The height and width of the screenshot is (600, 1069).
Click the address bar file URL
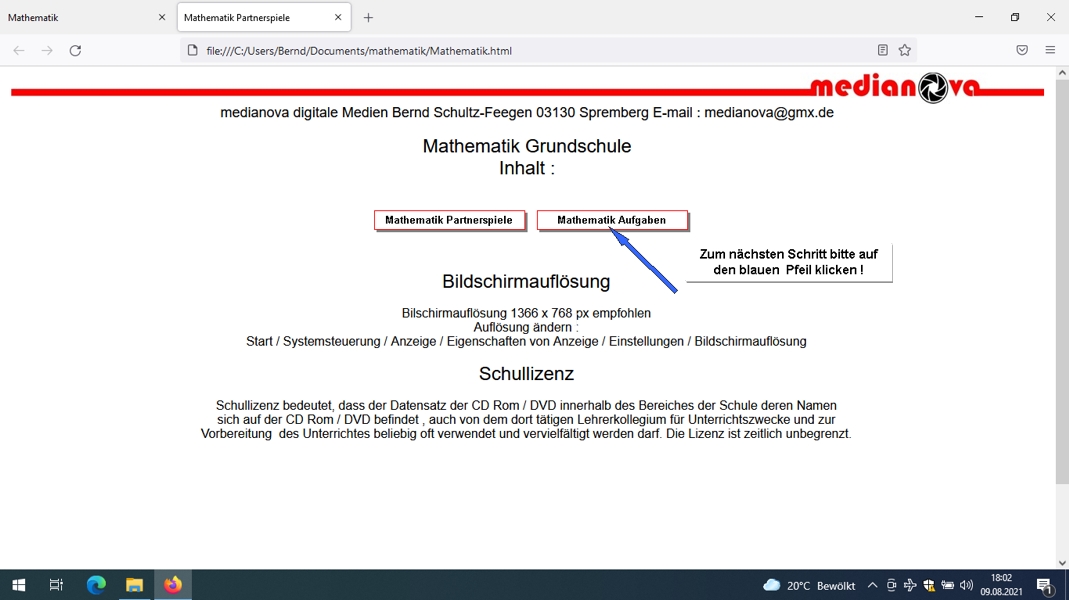tap(359, 50)
